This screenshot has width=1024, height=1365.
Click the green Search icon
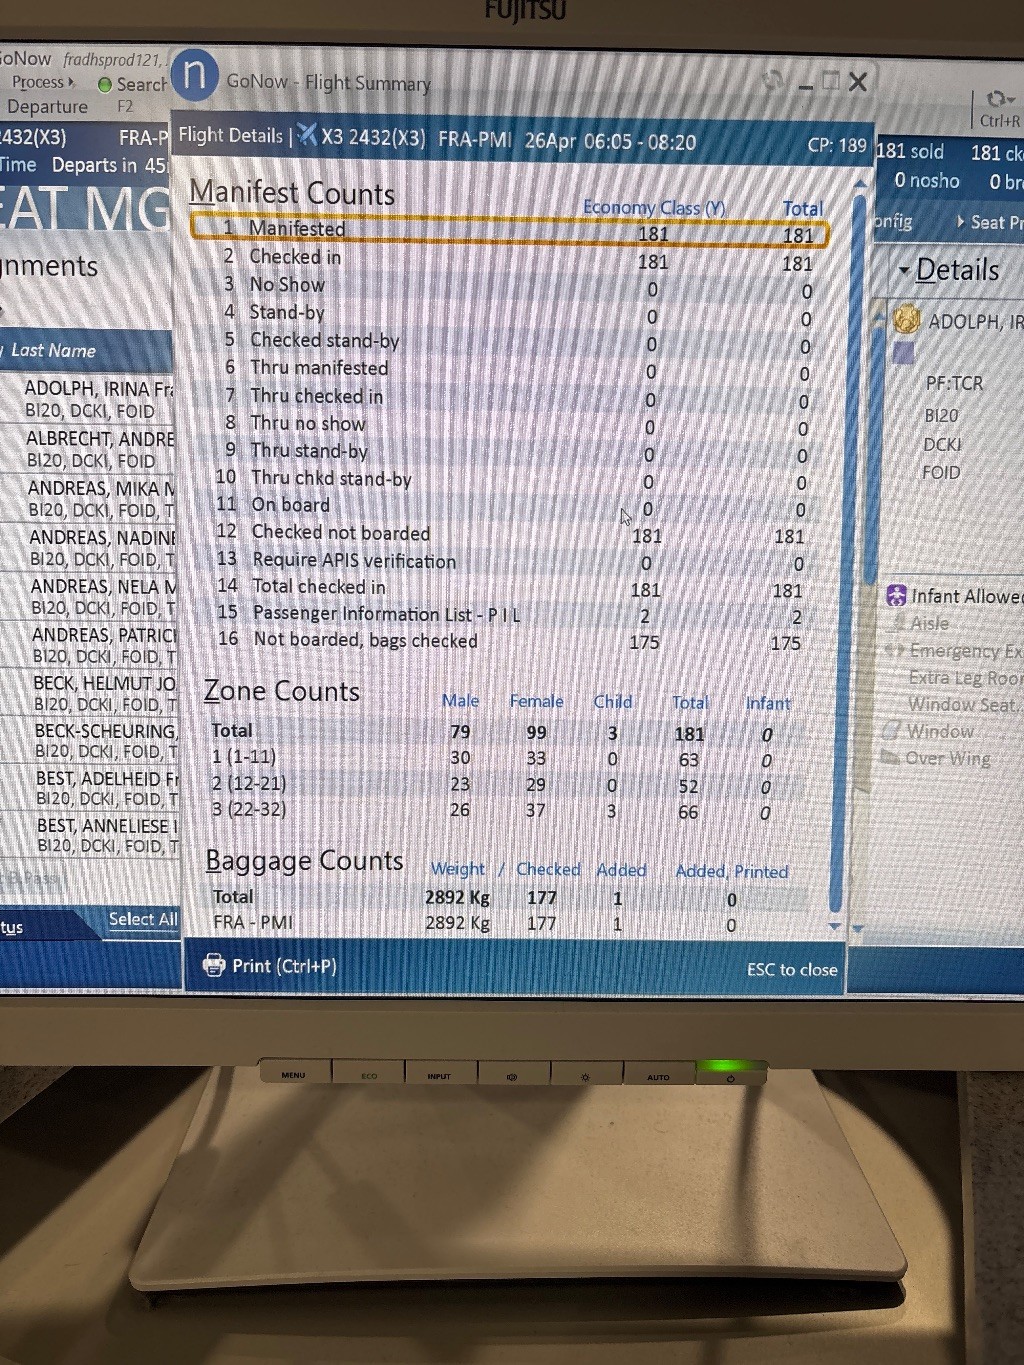(104, 85)
